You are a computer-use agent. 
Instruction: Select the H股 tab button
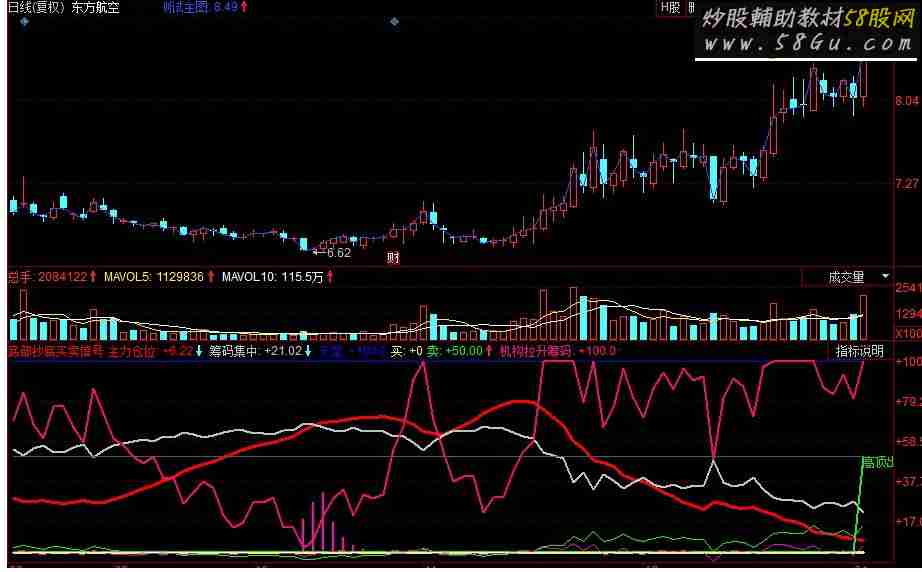pos(670,8)
